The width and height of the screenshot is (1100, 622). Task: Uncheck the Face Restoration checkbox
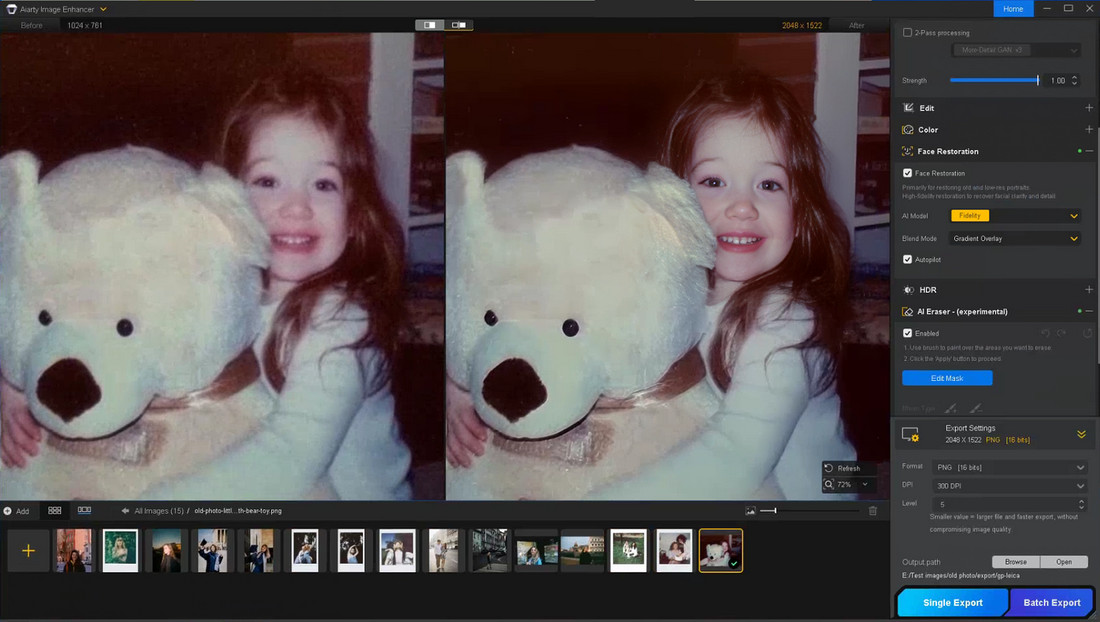(907, 173)
